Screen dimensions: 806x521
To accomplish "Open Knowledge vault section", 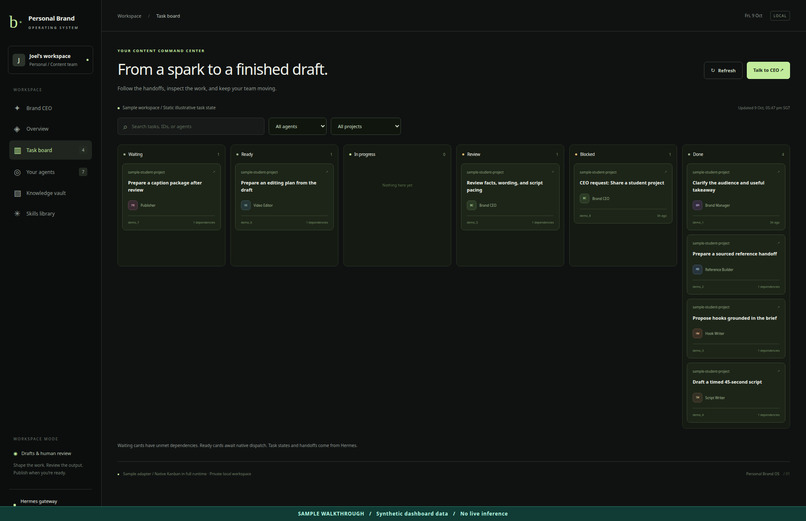I will point(50,193).
